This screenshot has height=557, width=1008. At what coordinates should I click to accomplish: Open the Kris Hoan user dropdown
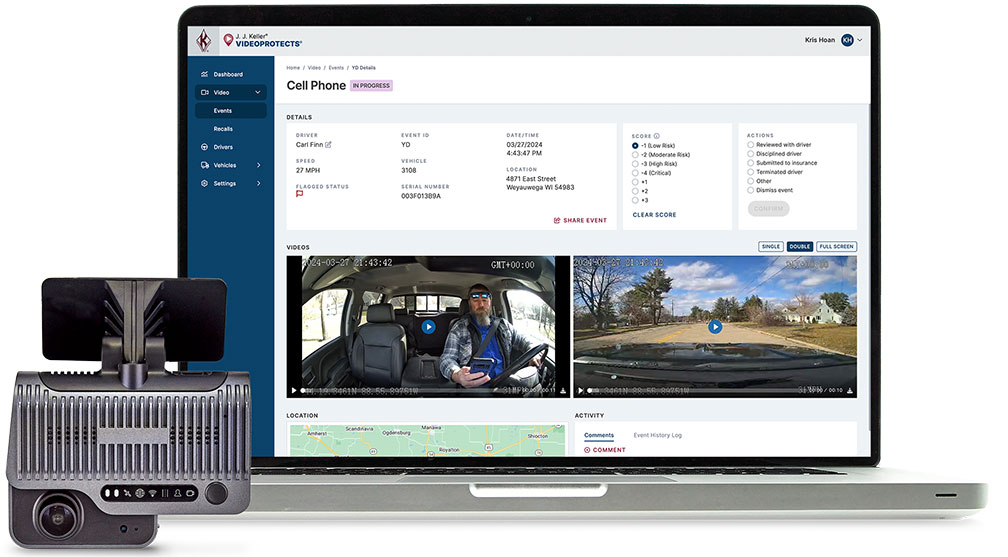(x=860, y=40)
